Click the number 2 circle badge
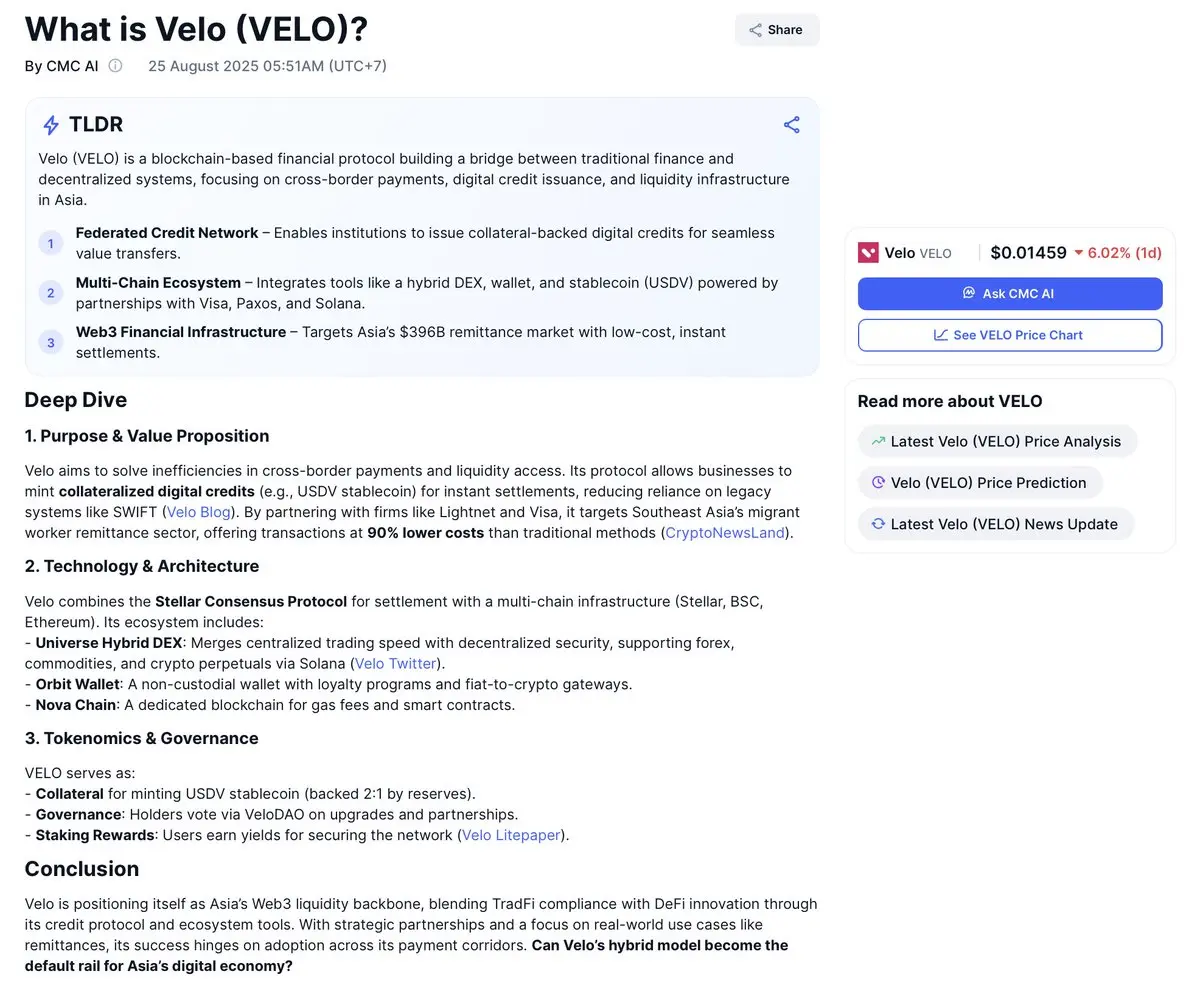The height and width of the screenshot is (988, 1200). (50, 293)
